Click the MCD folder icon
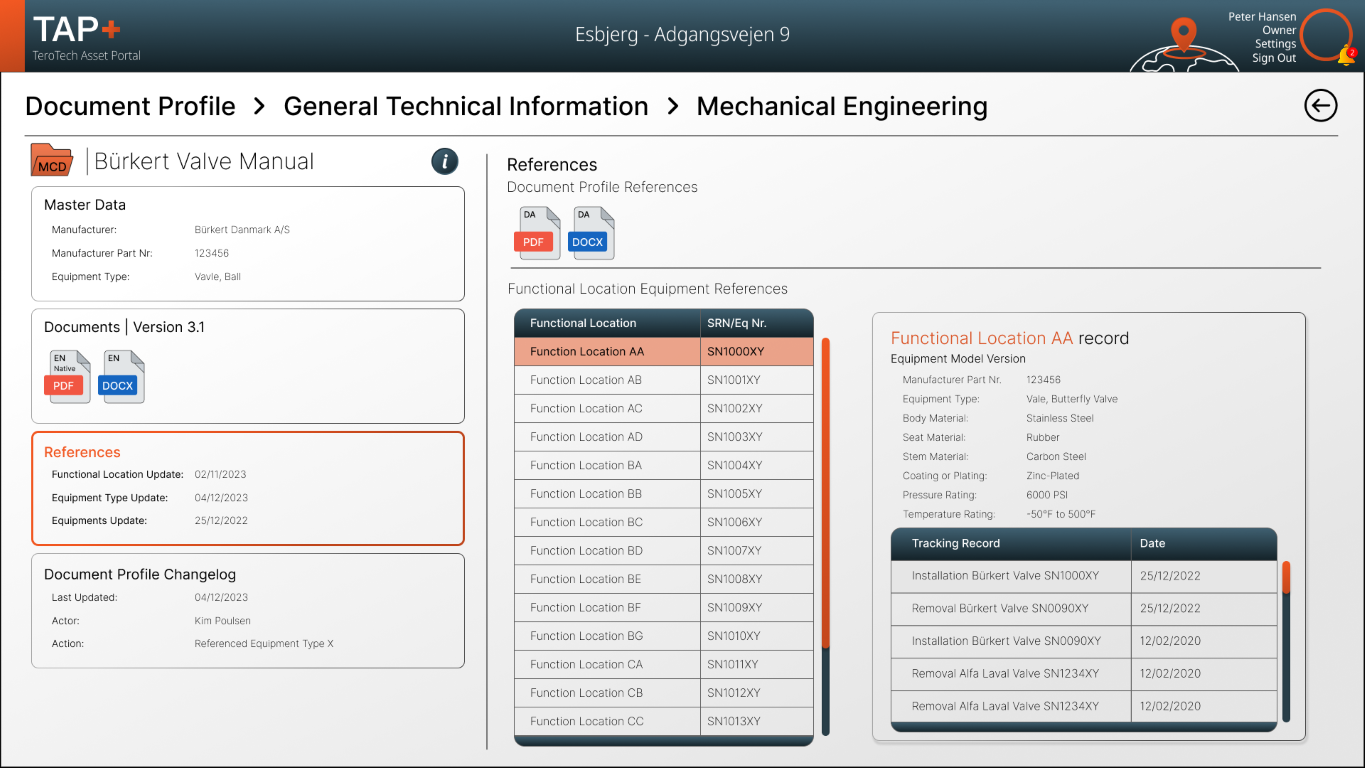The image size is (1365, 768). (x=52, y=160)
